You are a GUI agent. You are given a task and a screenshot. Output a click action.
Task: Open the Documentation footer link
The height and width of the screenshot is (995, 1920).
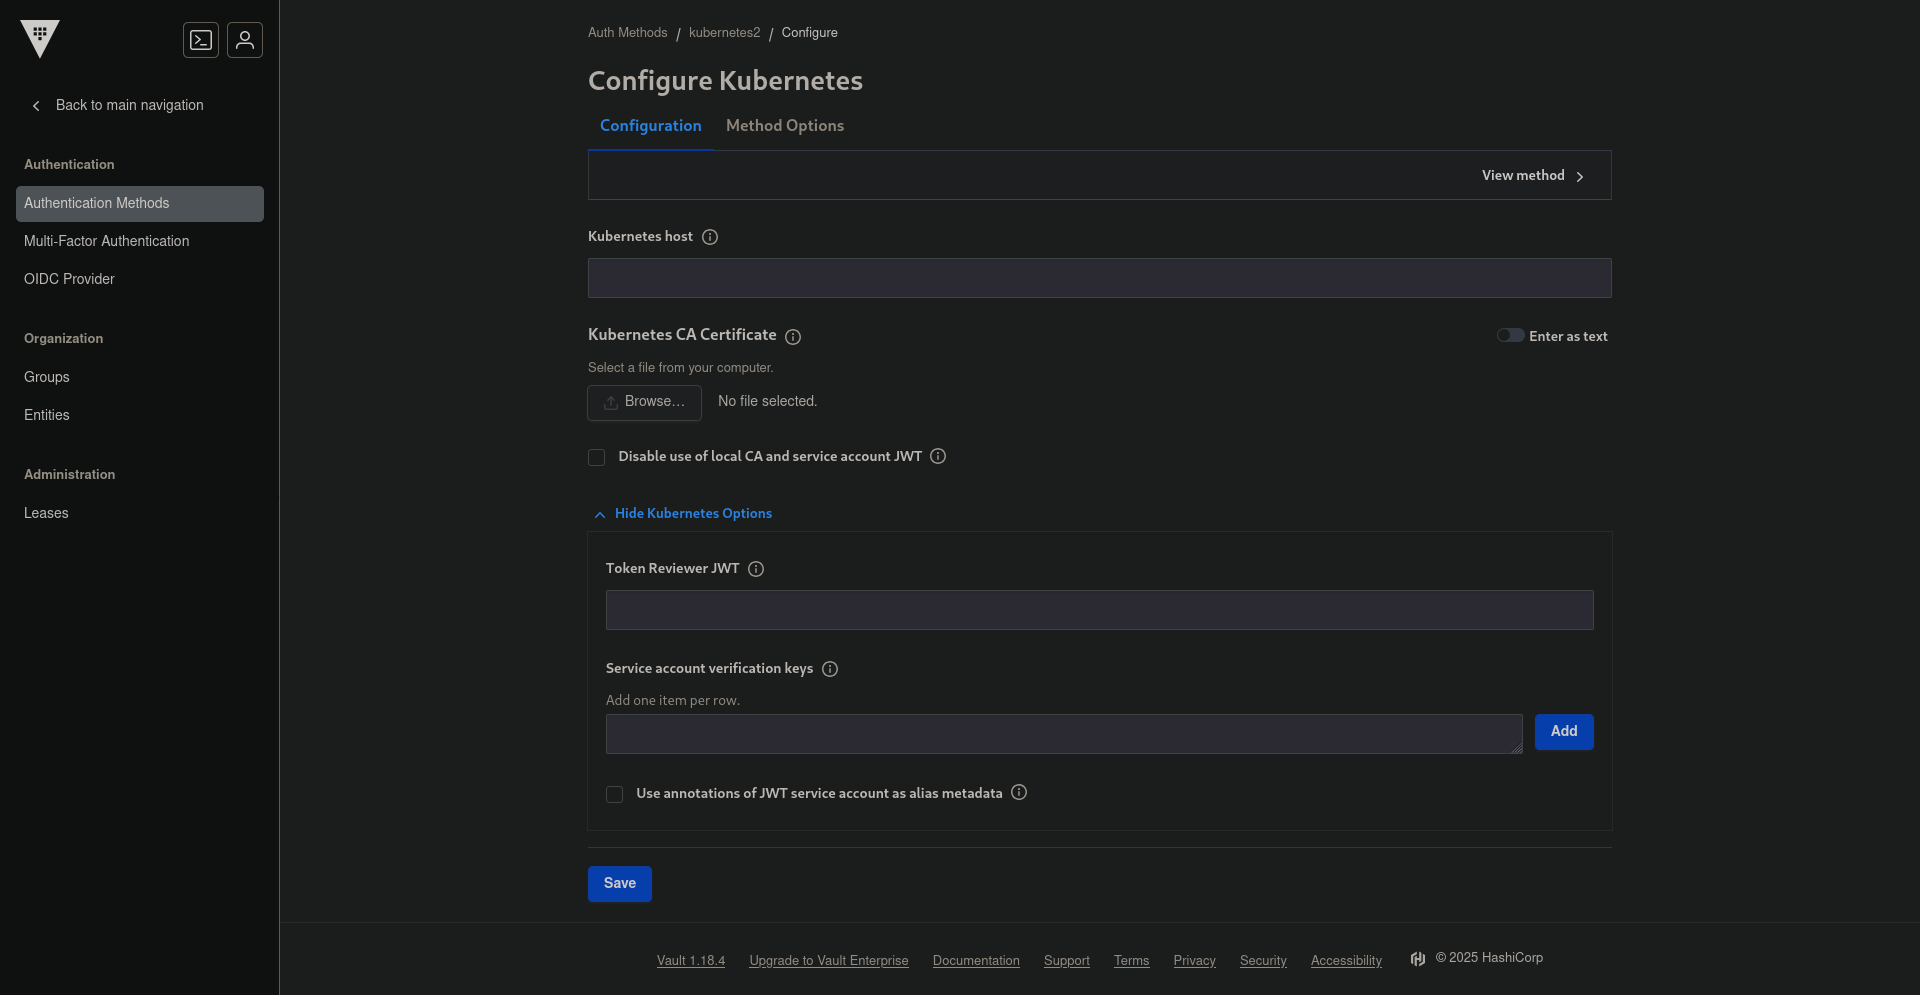[x=976, y=960]
